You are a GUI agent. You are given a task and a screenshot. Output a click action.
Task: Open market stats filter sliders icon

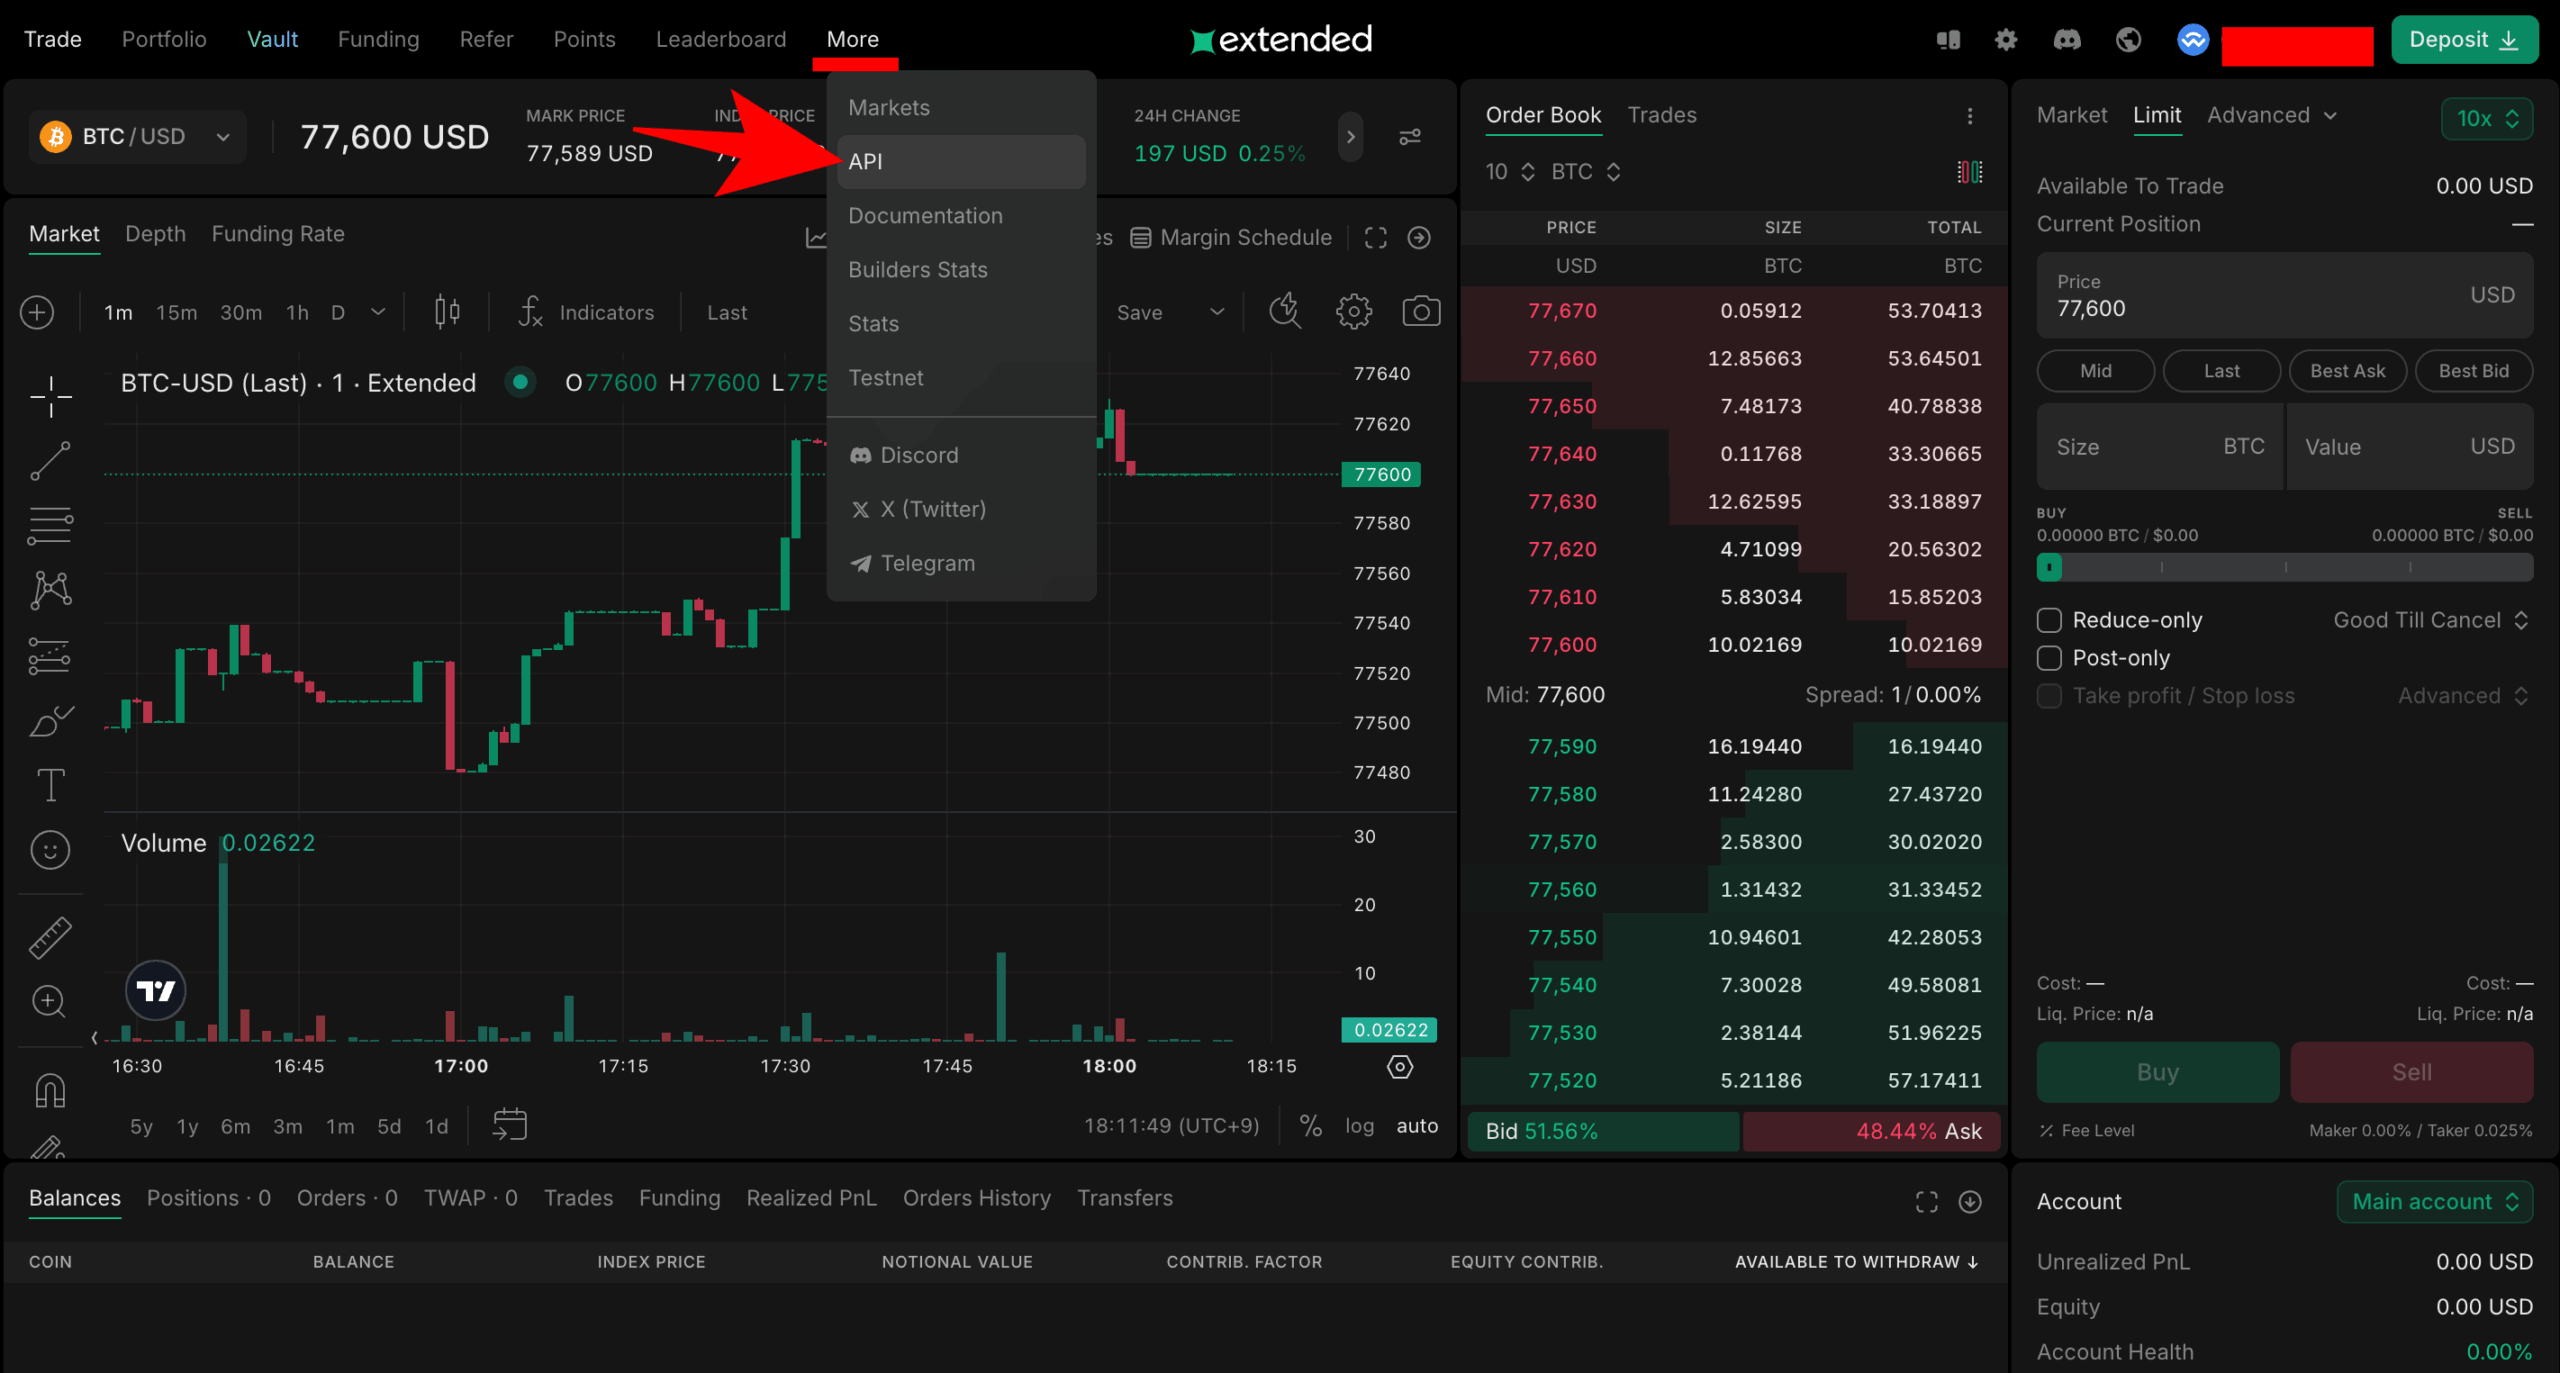tap(1410, 137)
